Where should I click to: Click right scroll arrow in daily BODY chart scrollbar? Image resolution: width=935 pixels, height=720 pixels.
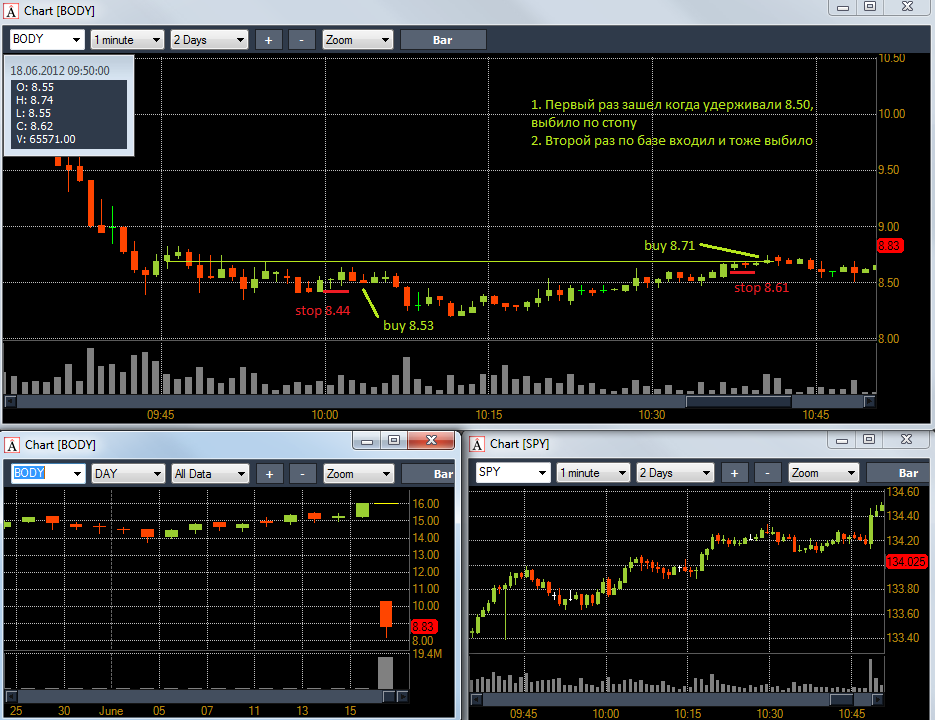(x=403, y=696)
